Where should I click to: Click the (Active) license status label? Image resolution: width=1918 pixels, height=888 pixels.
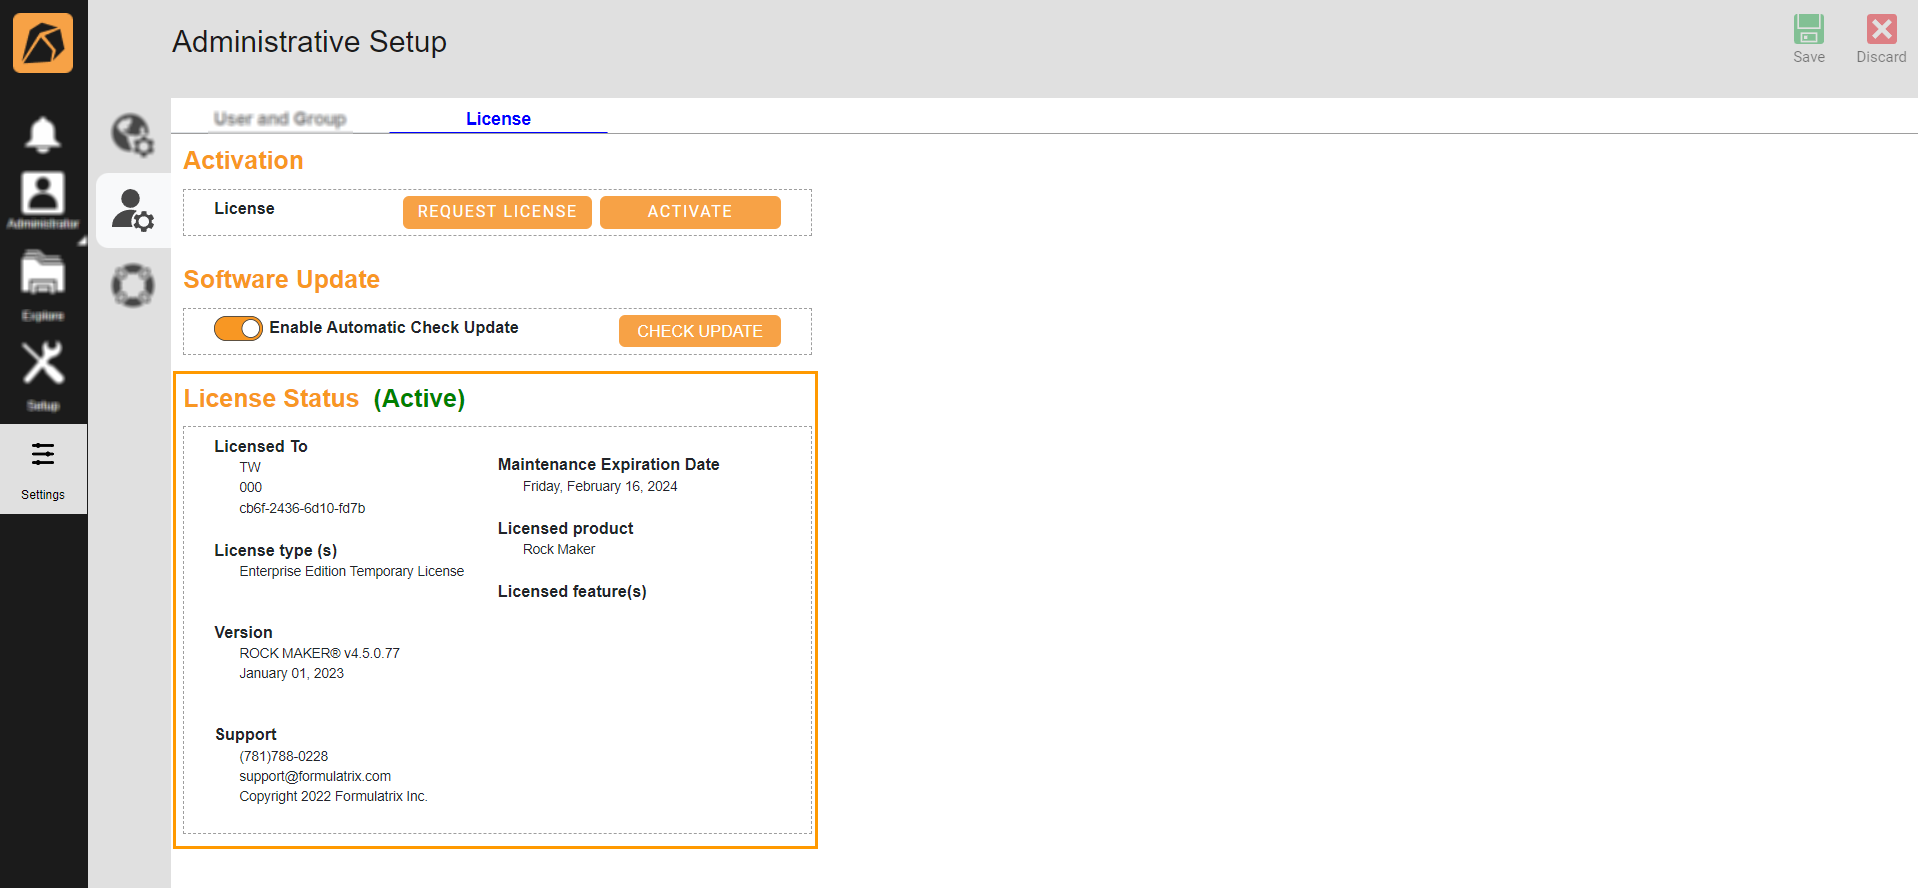419,398
